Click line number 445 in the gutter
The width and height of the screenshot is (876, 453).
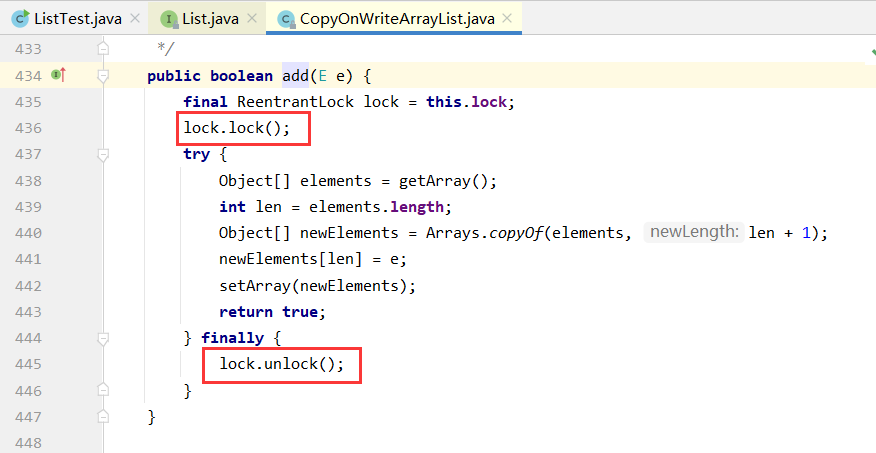pyautogui.click(x=28, y=364)
